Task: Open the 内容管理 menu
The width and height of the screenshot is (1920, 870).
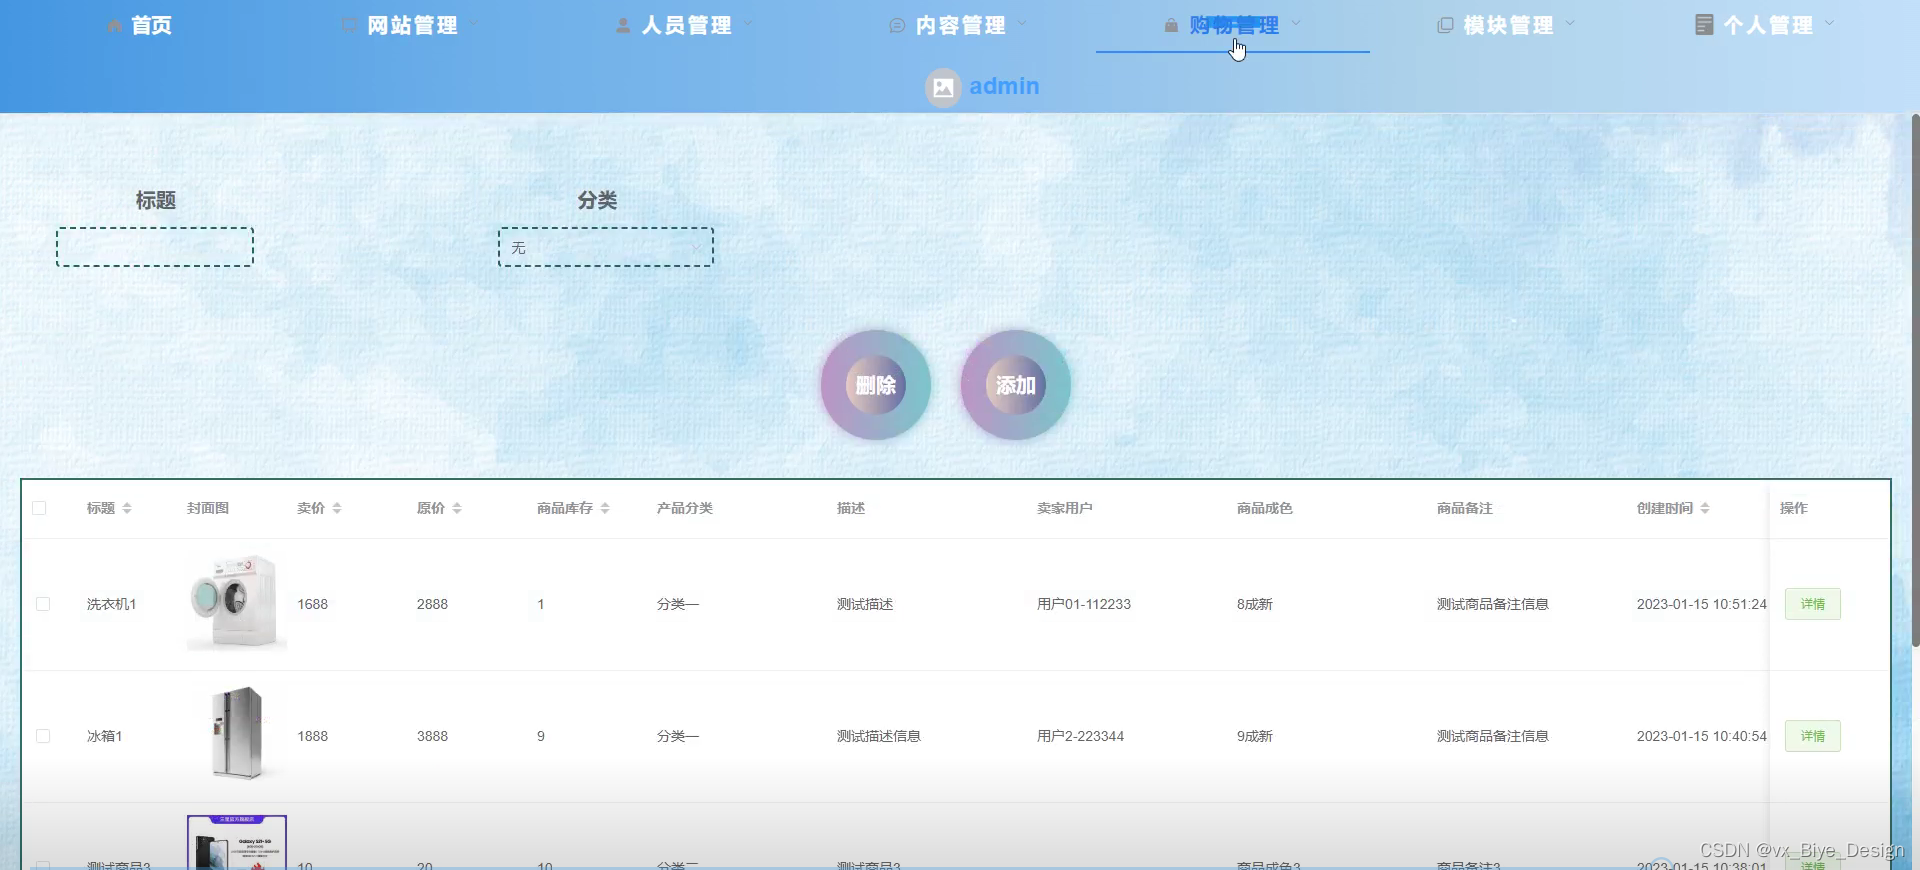Action: pyautogui.click(x=960, y=26)
